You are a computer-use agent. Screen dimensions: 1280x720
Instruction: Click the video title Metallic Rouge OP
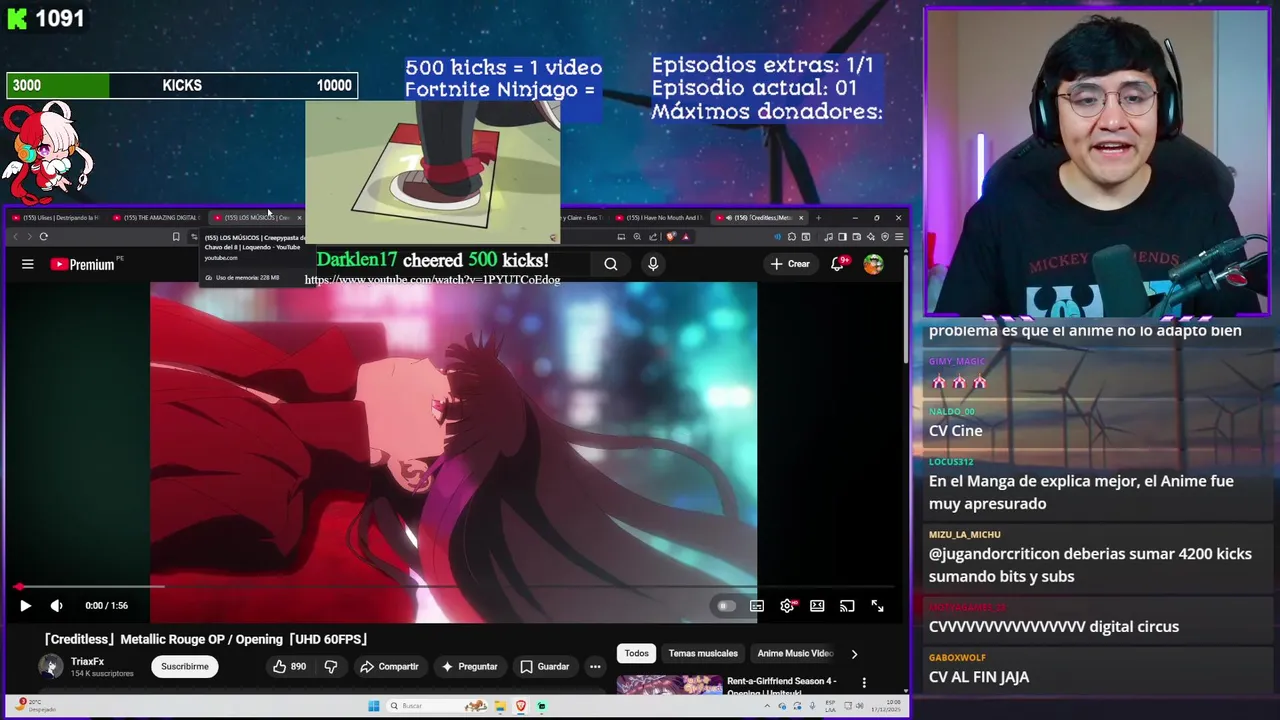[x=205, y=639]
